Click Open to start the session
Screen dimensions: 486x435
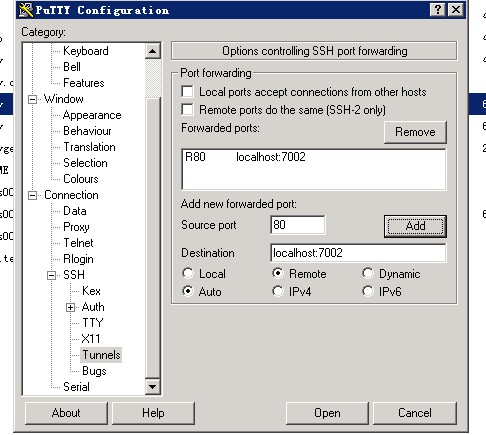click(x=327, y=413)
